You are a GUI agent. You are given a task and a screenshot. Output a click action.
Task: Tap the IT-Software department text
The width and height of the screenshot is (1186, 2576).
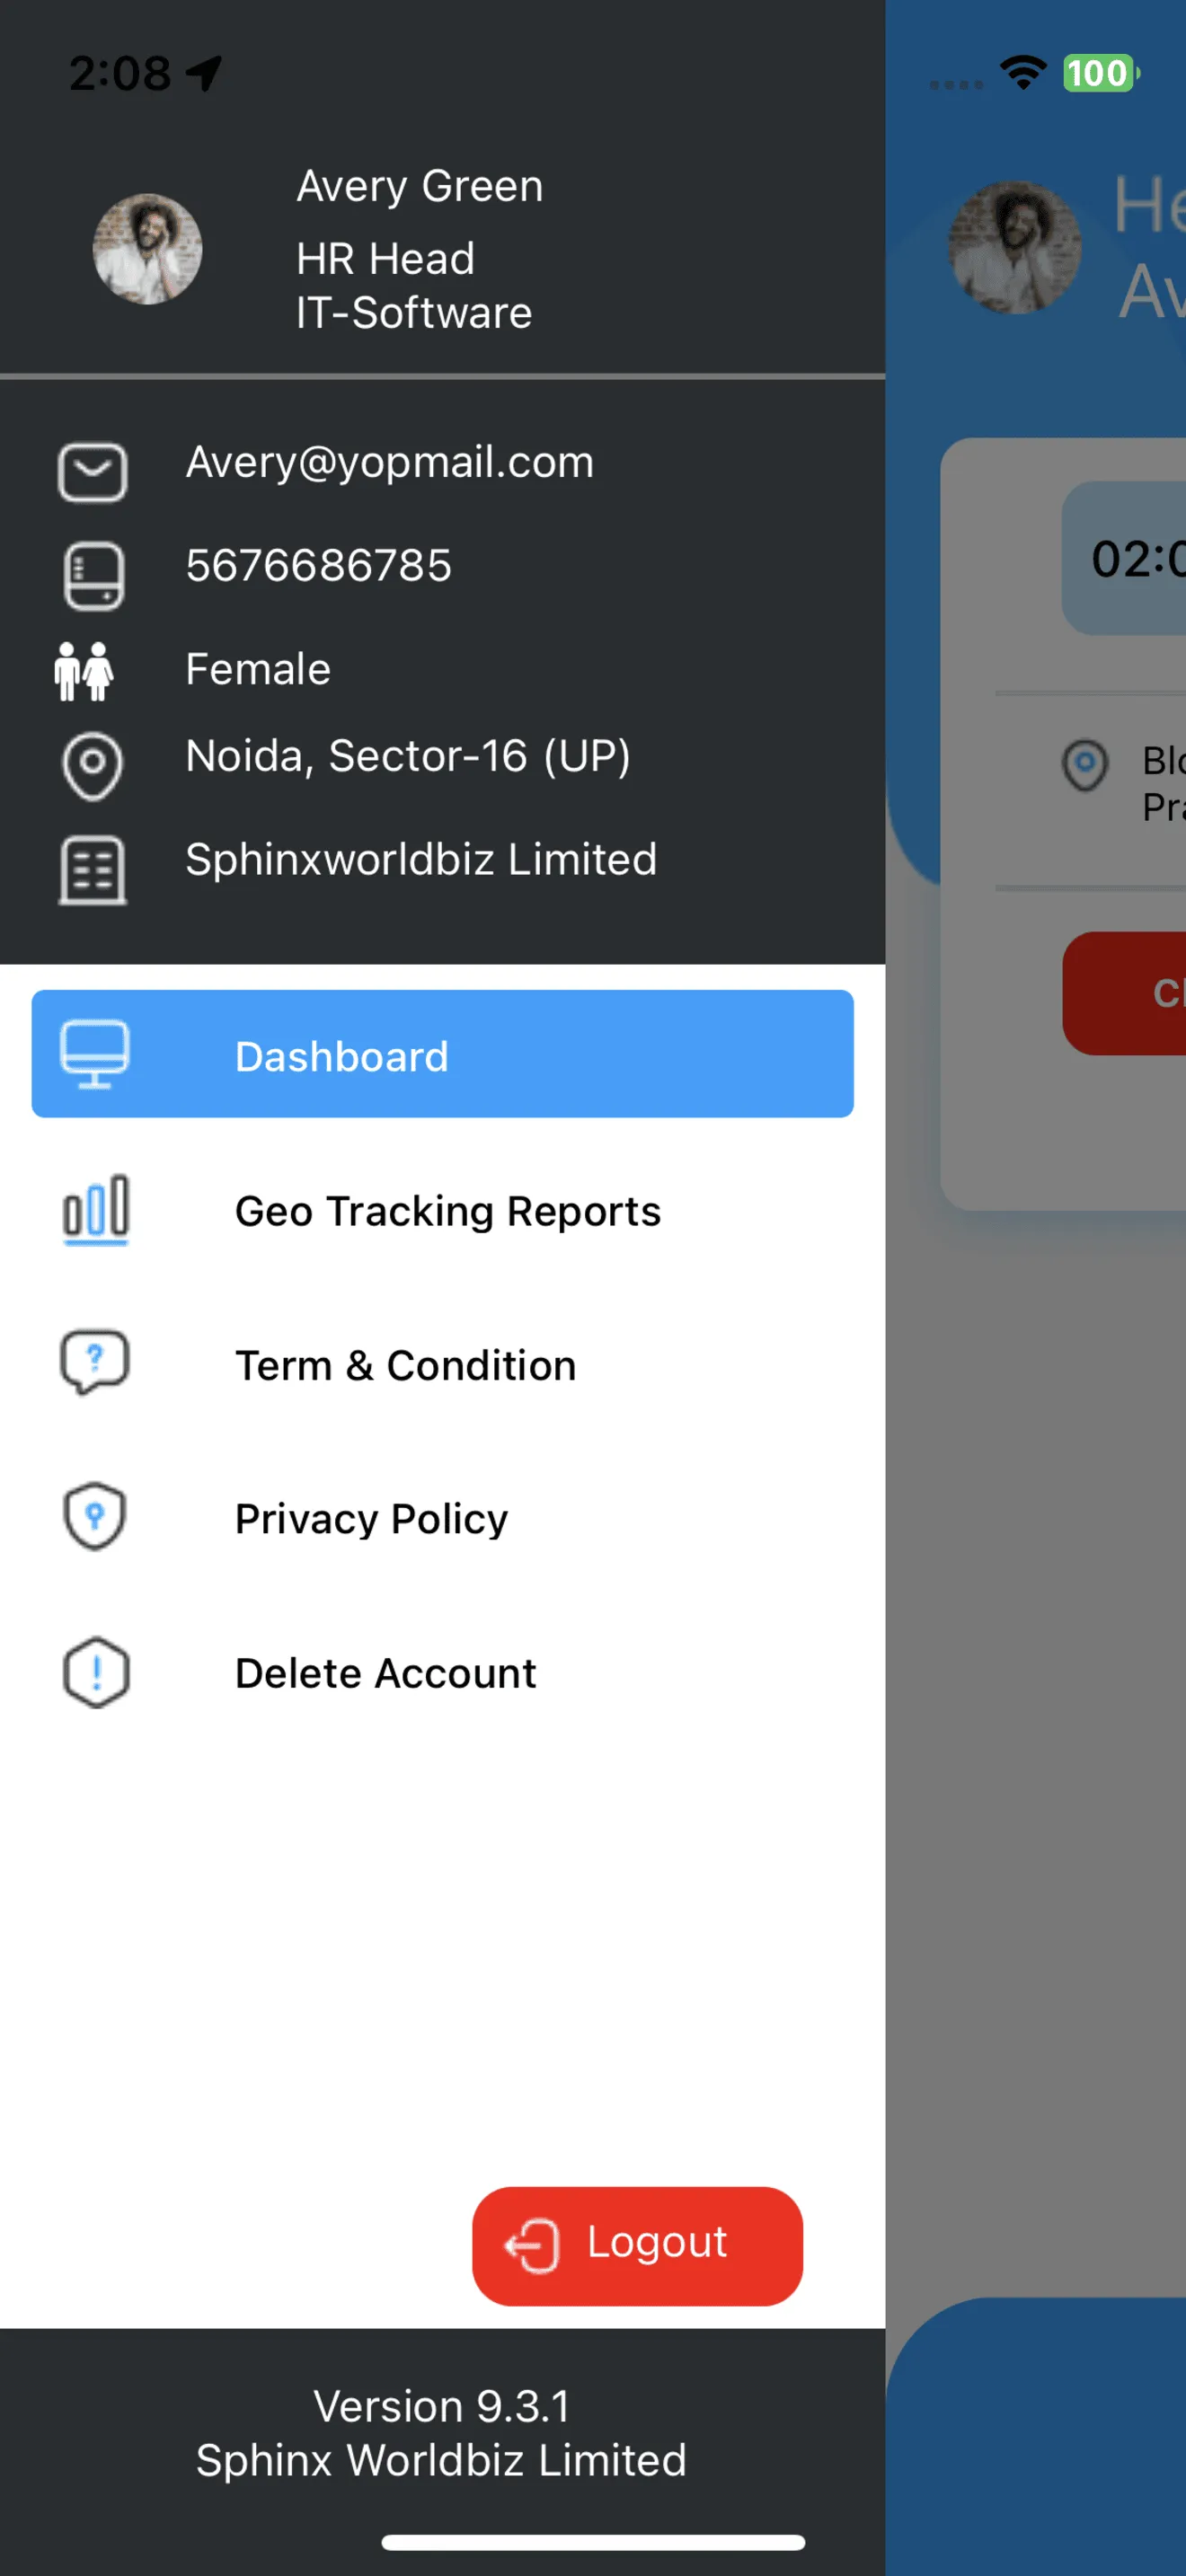point(414,313)
